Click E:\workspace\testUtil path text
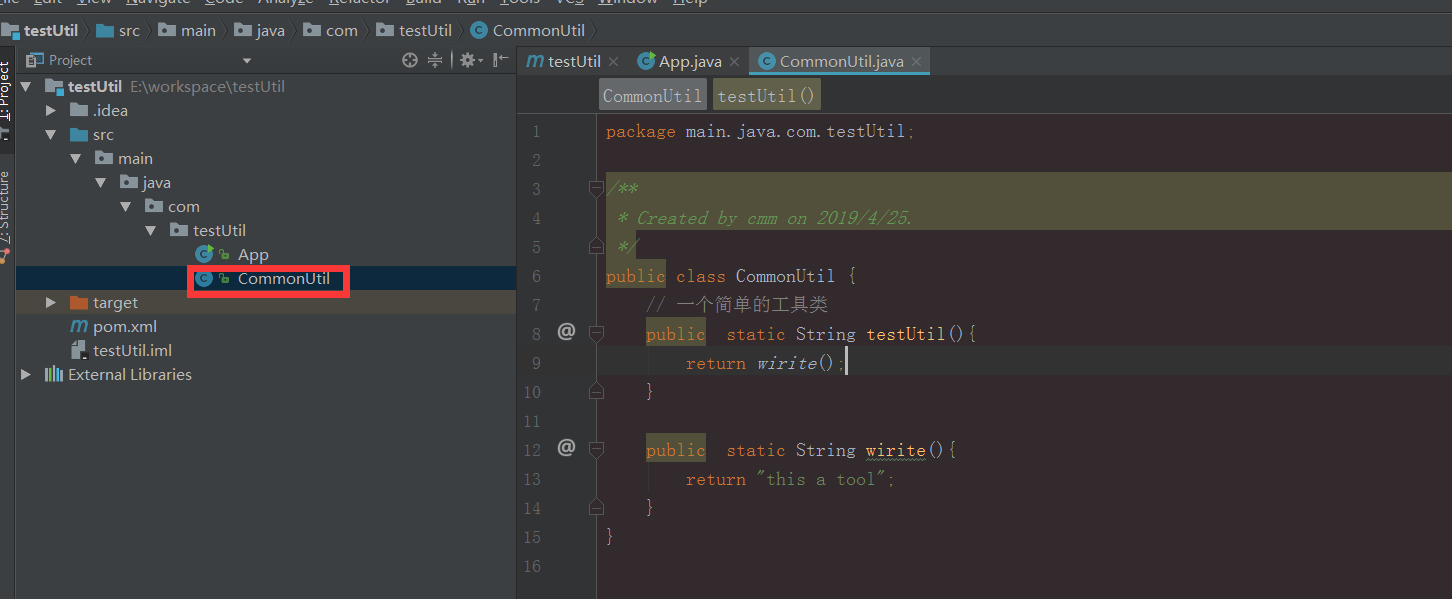The width and height of the screenshot is (1452, 599). tap(207, 86)
